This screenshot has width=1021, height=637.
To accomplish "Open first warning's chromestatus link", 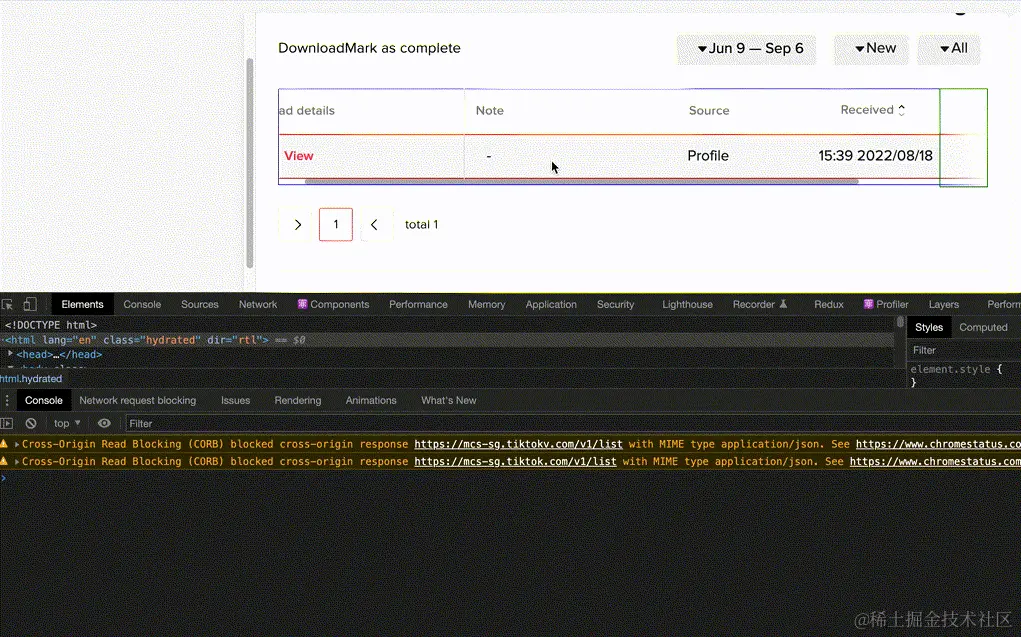I will point(938,444).
